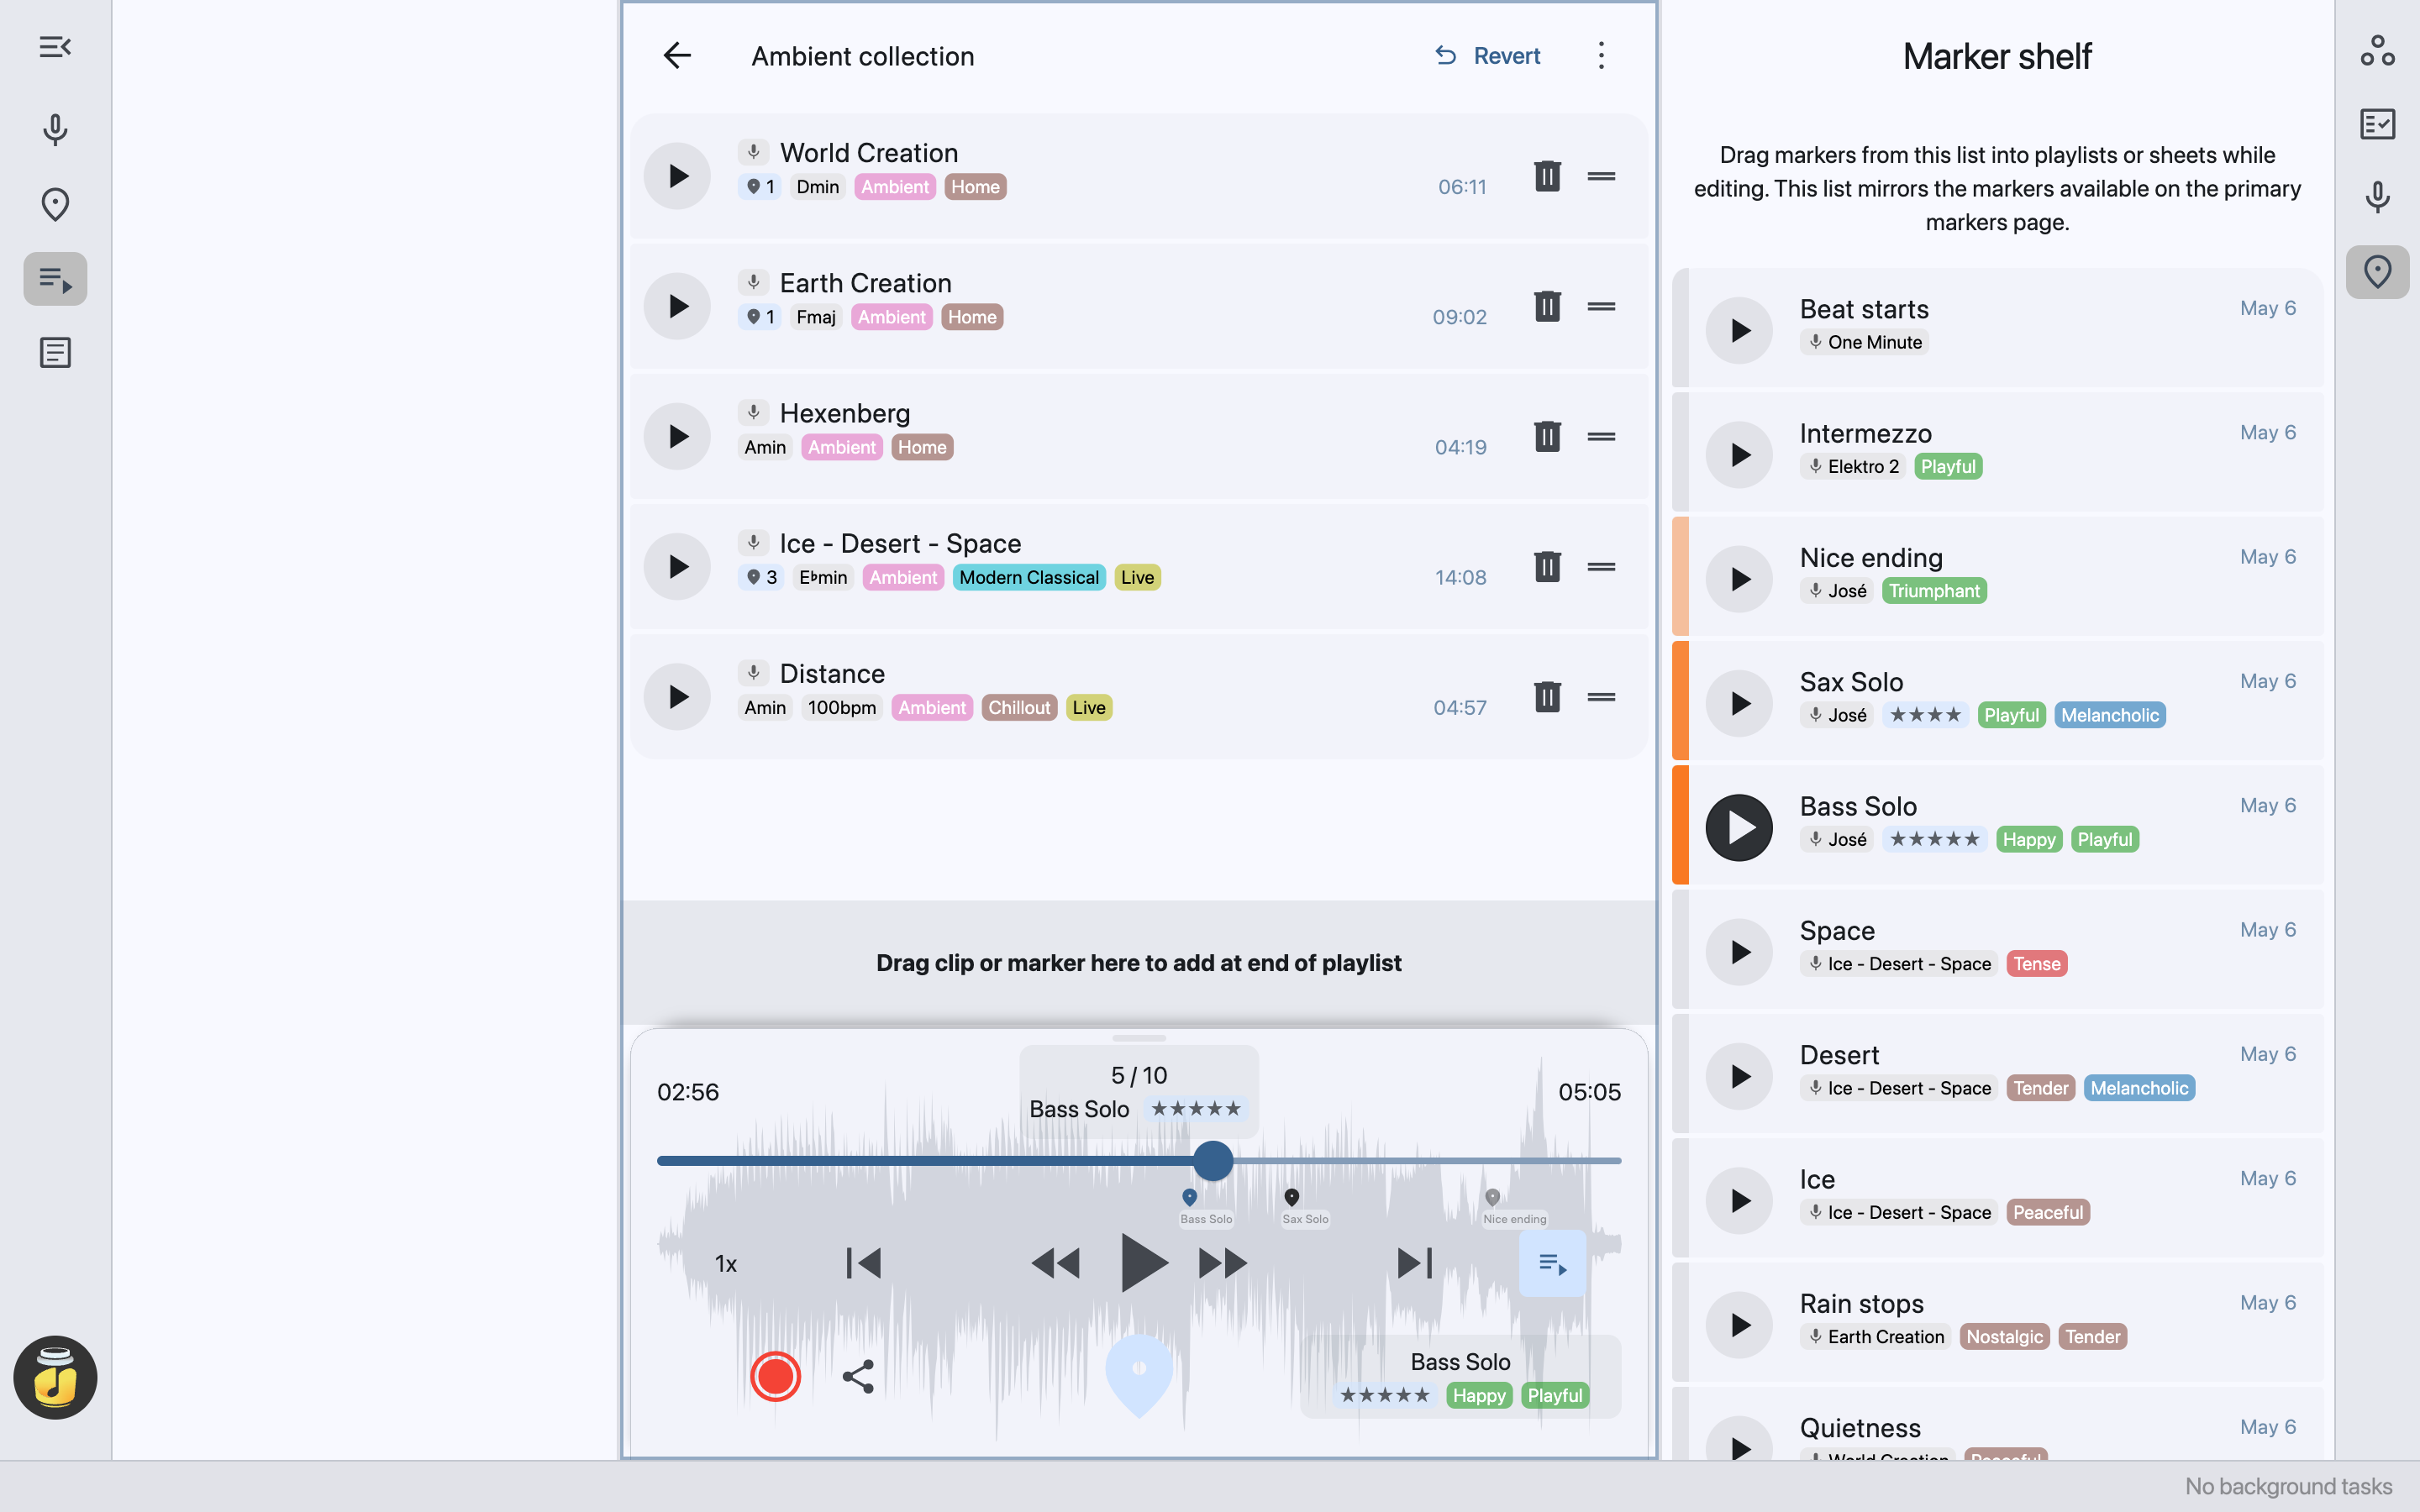Delete Earth Creation from playlist

1547,306
